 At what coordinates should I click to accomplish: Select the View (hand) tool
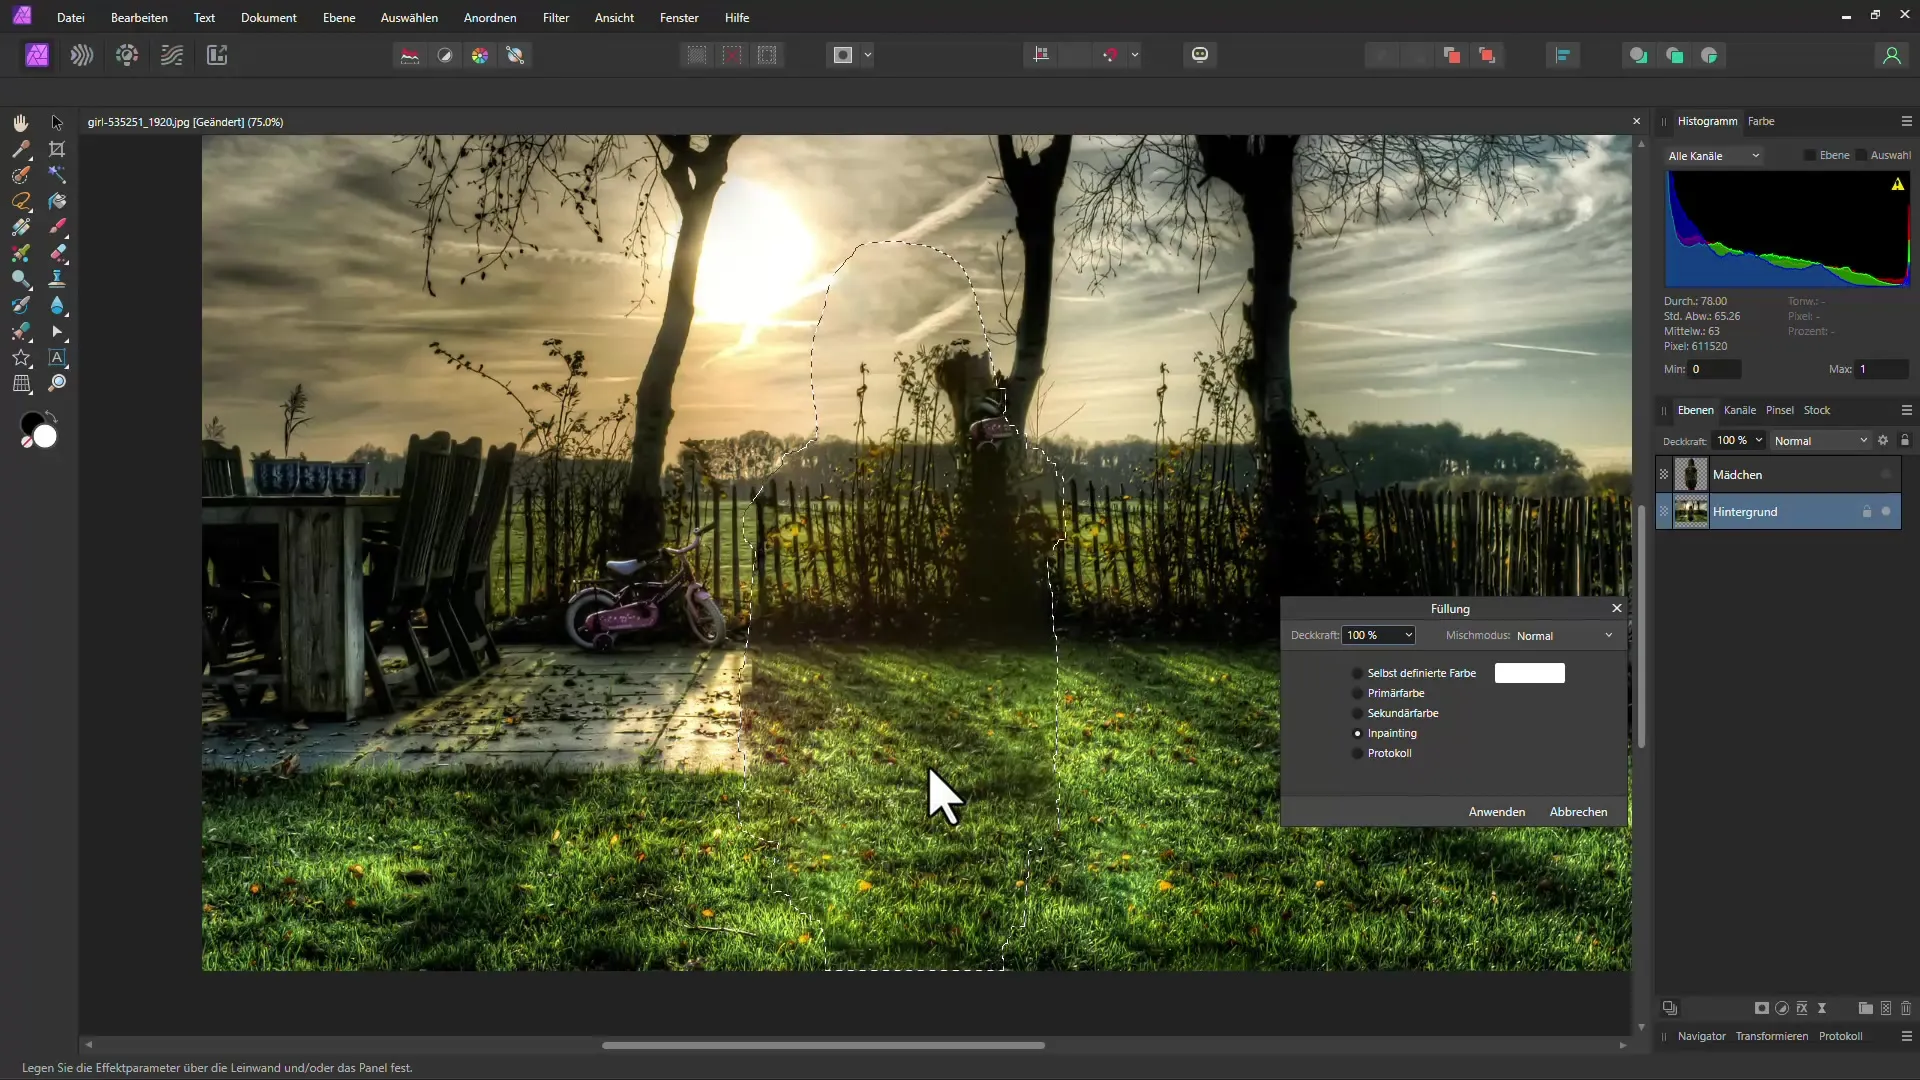pyautogui.click(x=21, y=122)
